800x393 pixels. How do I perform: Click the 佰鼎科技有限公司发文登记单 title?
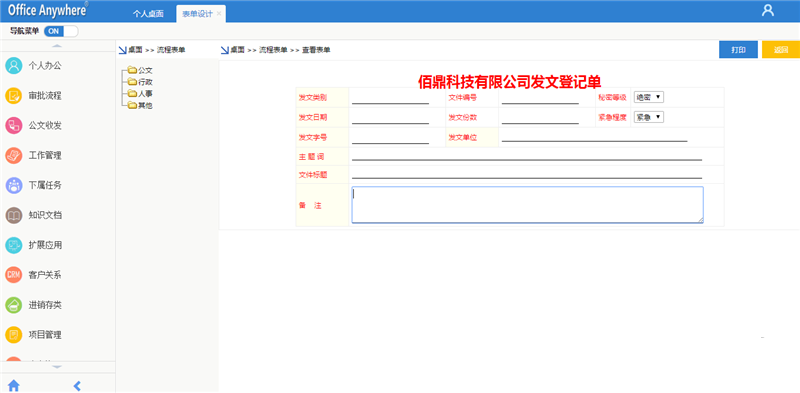[x=510, y=81]
